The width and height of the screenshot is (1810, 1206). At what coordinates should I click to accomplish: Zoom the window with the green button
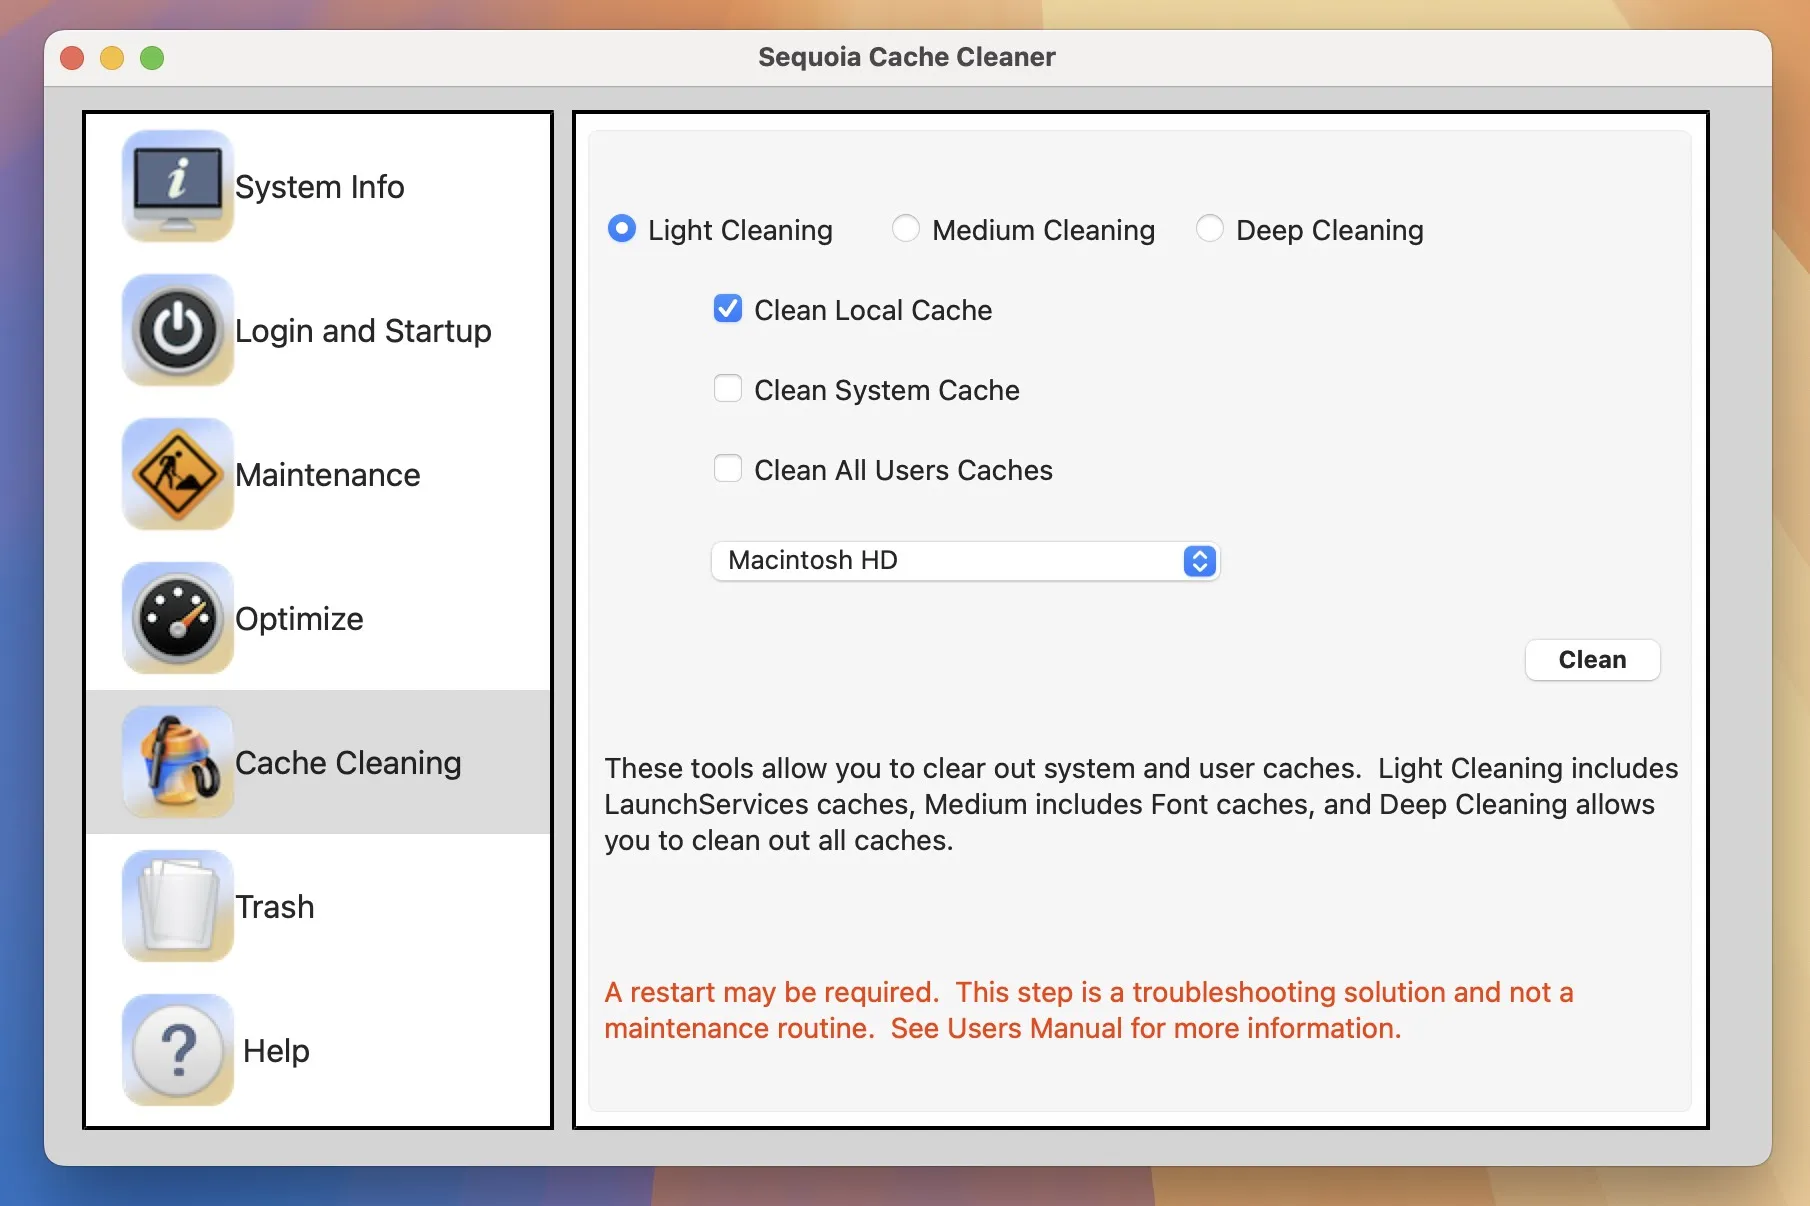click(152, 58)
